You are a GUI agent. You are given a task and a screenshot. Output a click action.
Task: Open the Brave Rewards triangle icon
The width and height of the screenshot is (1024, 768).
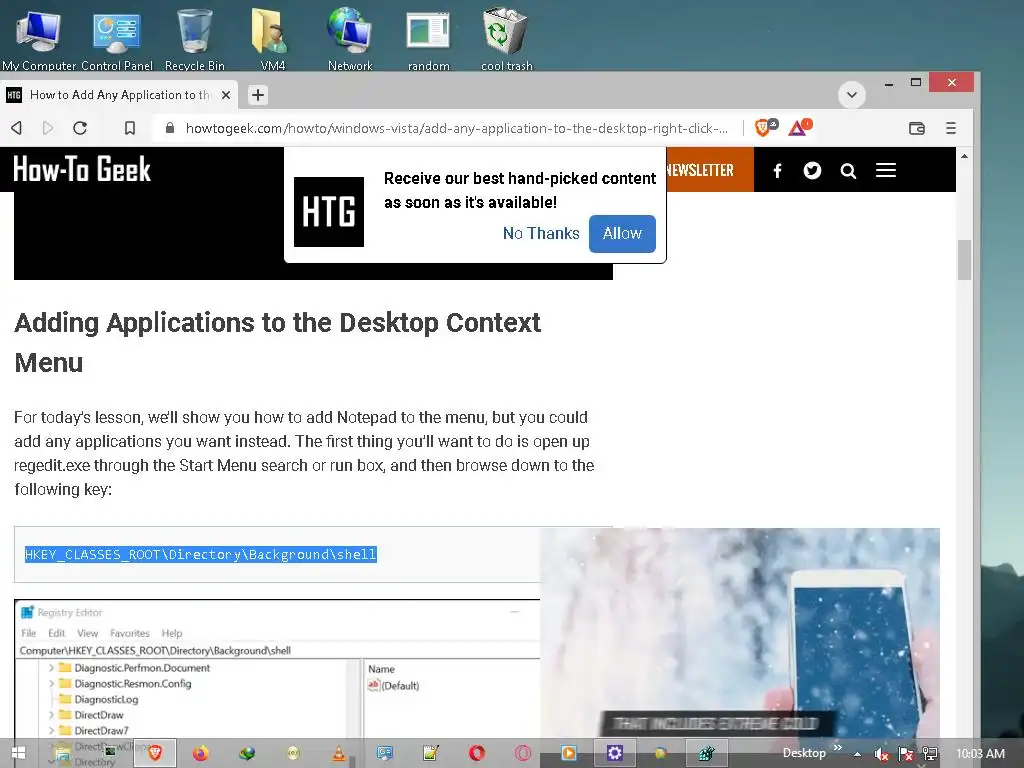799,127
